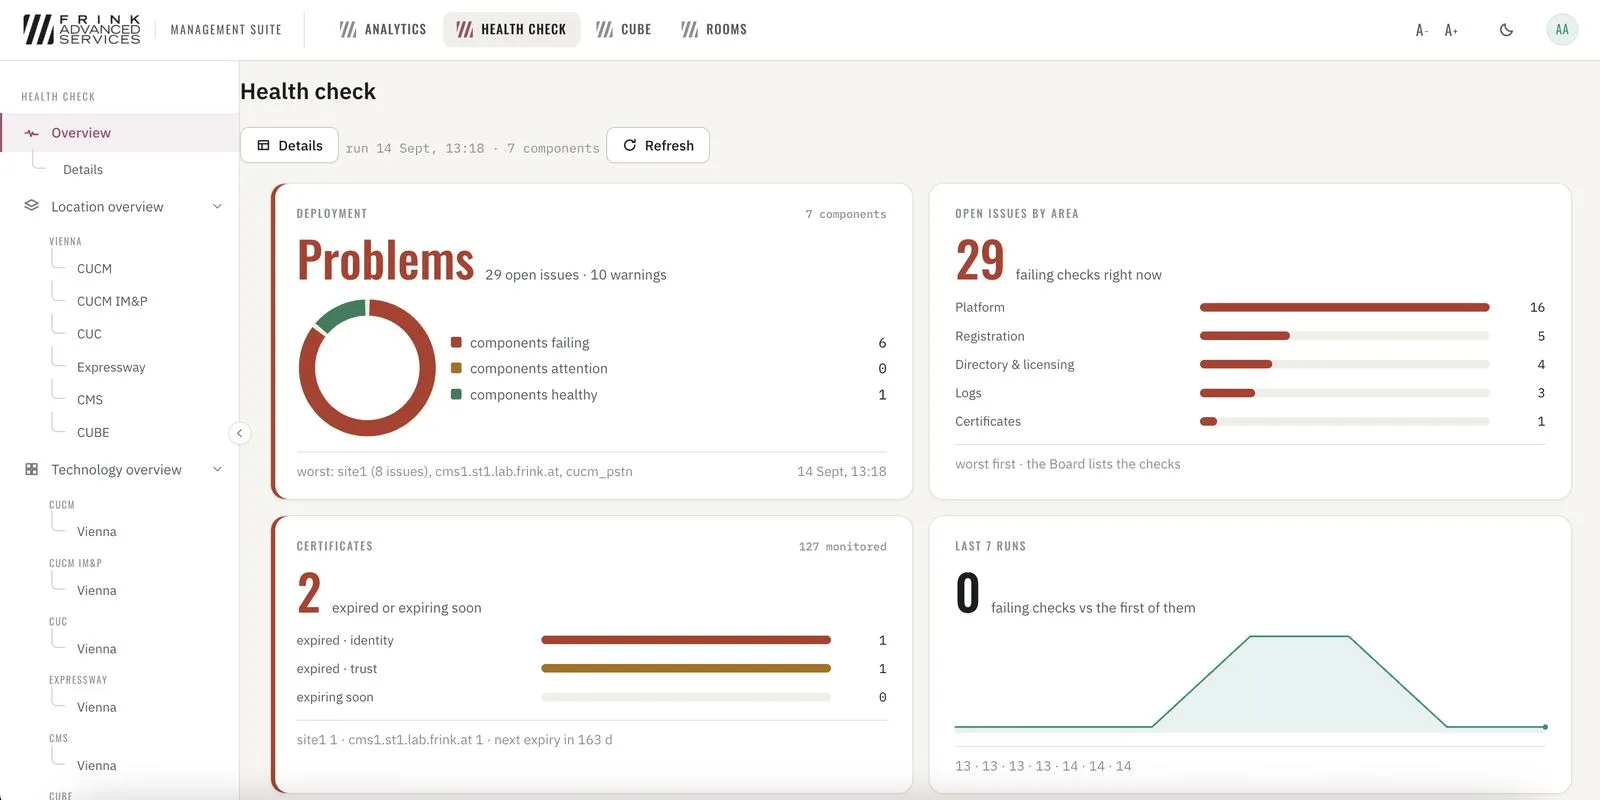Collapse the Location overview chevron

(217, 207)
